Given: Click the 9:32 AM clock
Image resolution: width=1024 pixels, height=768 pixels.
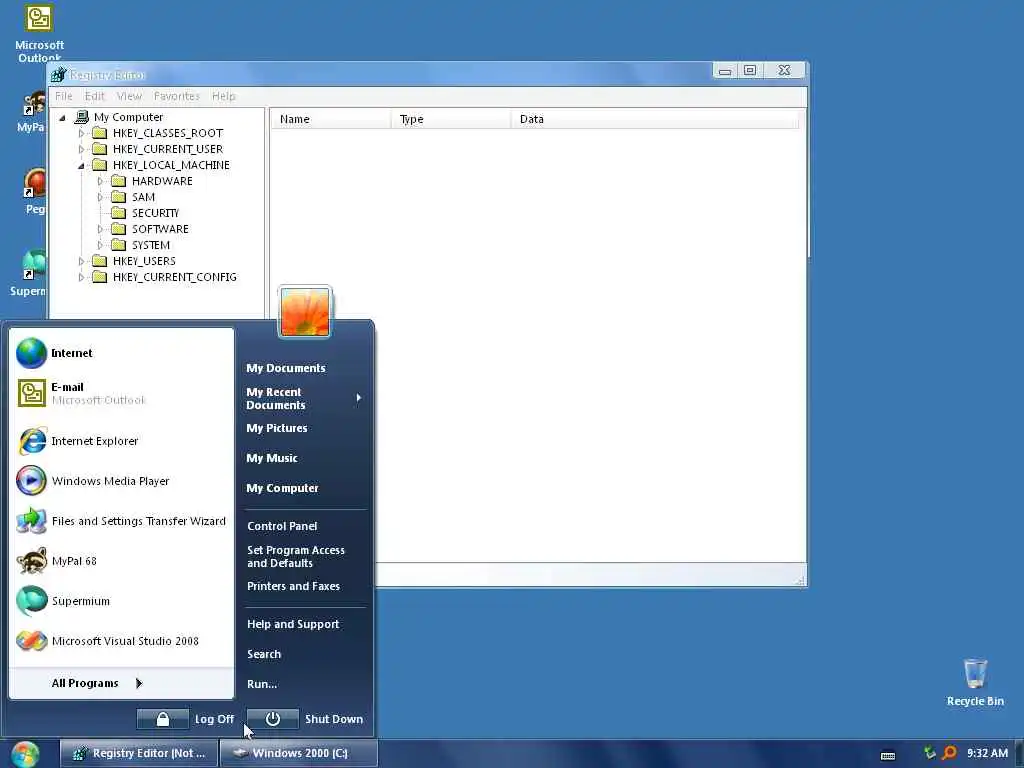Looking at the screenshot, I should (987, 753).
